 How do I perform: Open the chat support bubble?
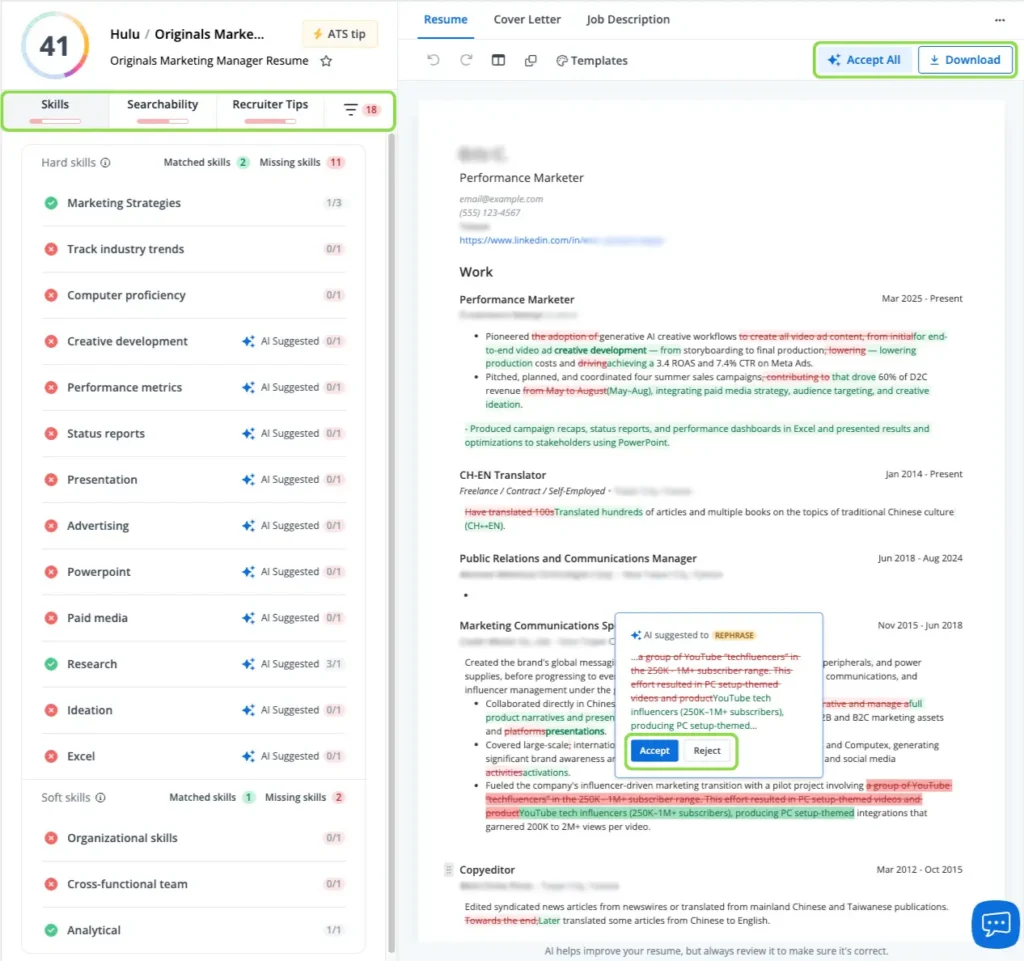click(x=996, y=924)
